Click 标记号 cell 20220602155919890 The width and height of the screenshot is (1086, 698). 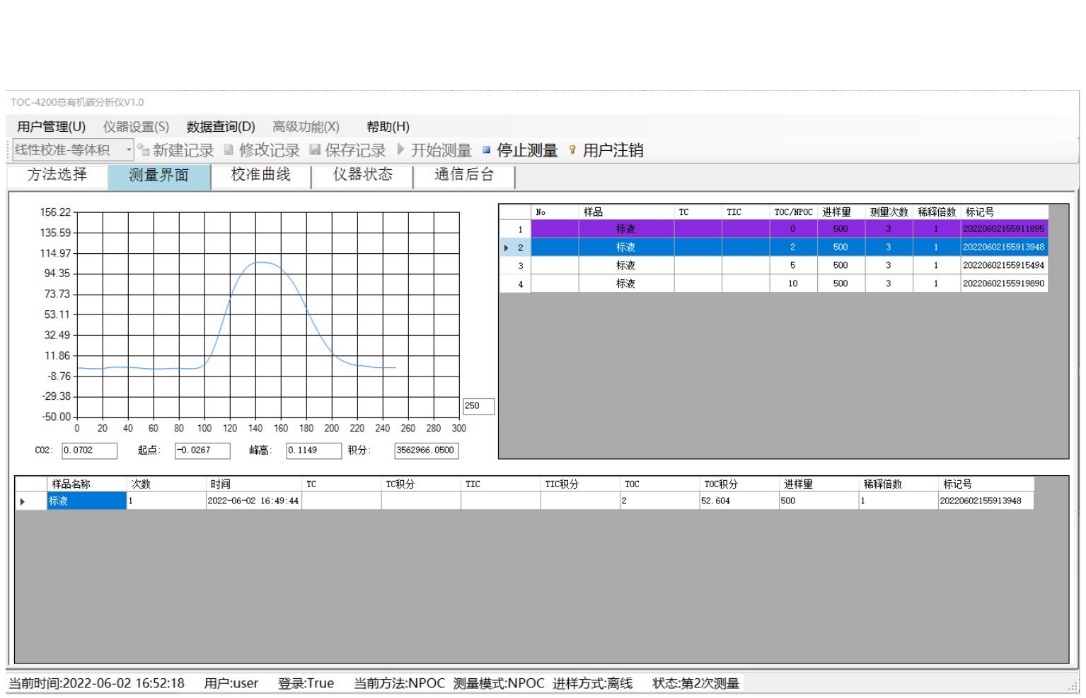click(1004, 284)
